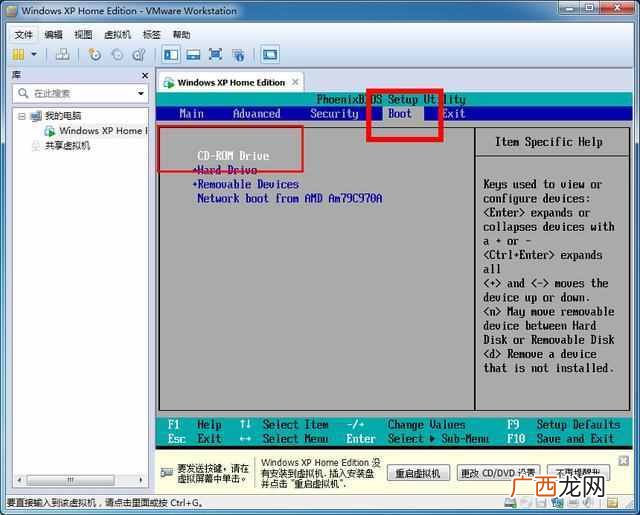The image size is (640, 515).
Task: Open the 文件 menu
Action: pos(23,35)
